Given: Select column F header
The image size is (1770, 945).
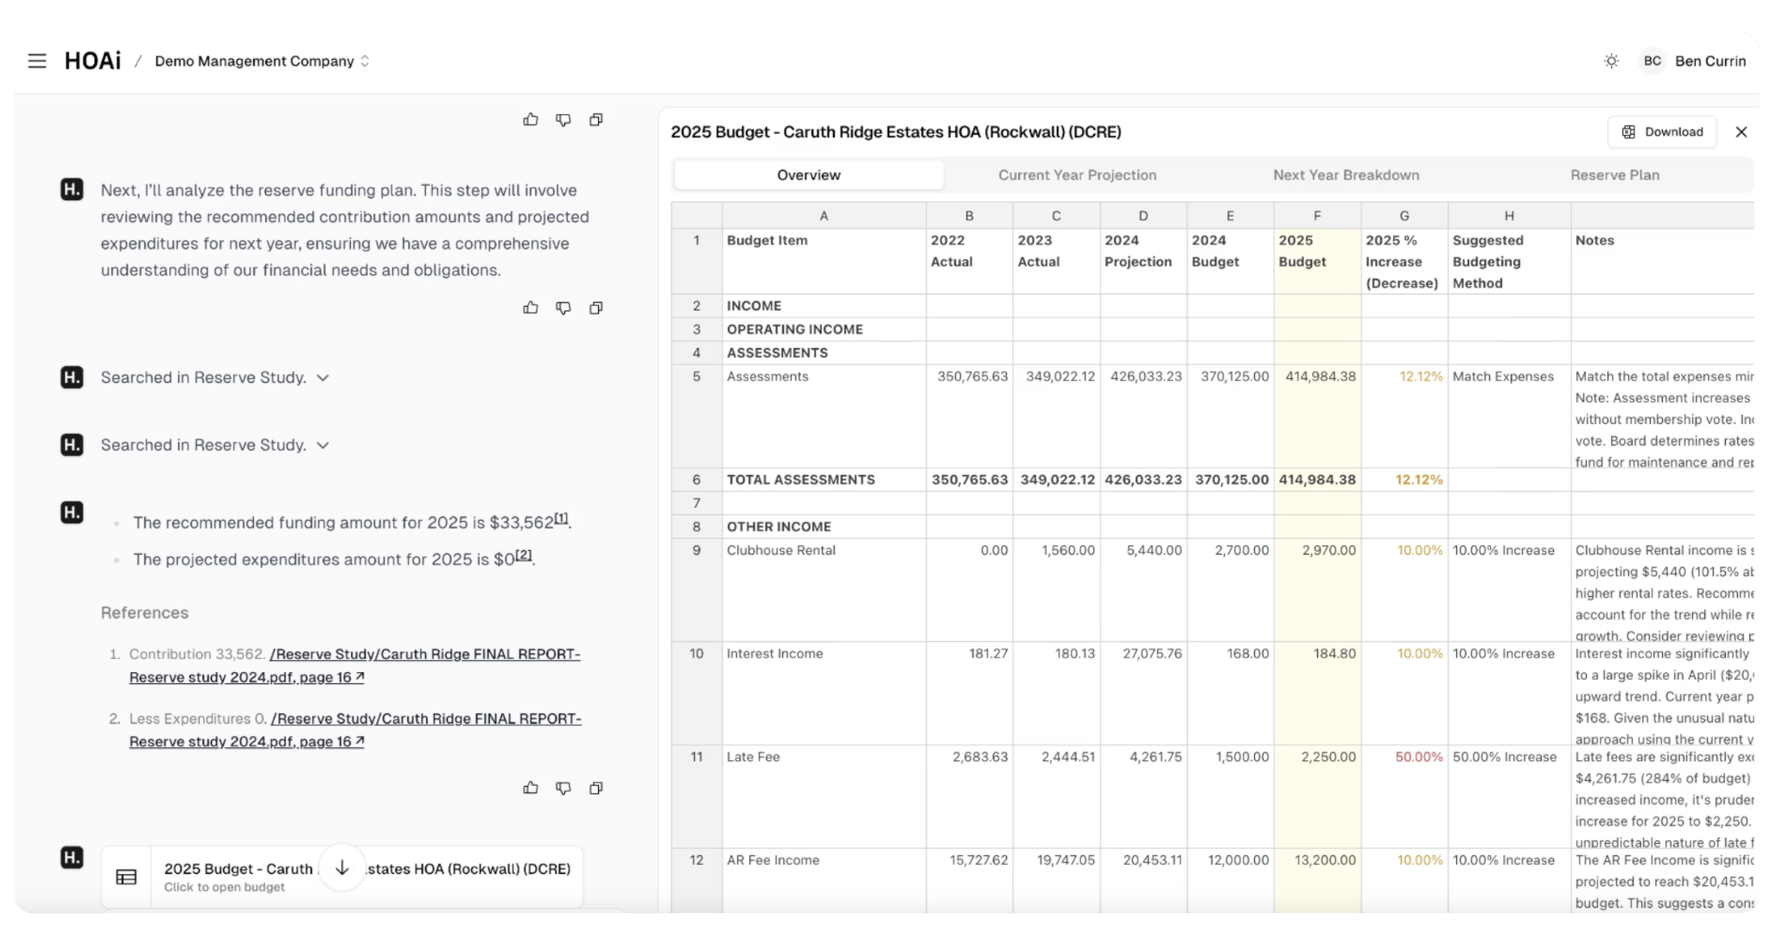Looking at the screenshot, I should point(1317,216).
